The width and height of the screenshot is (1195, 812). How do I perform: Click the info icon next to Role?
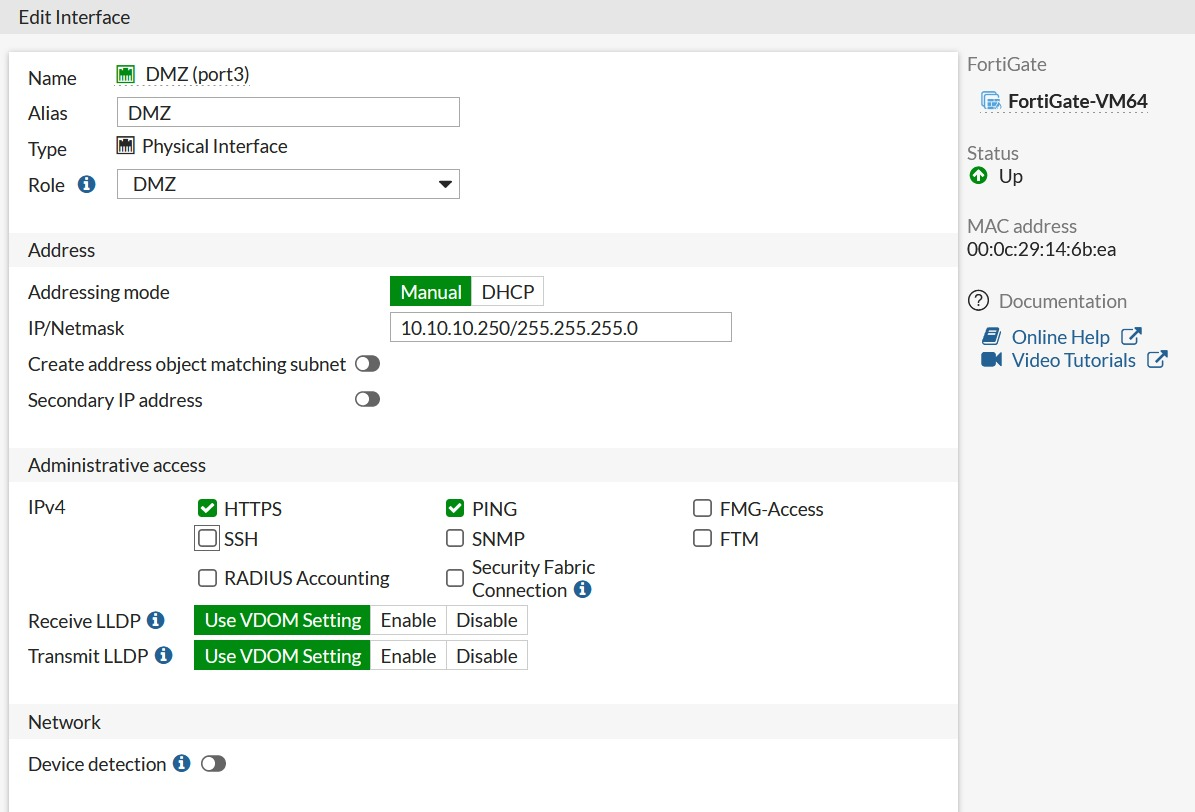pyautogui.click(x=85, y=184)
